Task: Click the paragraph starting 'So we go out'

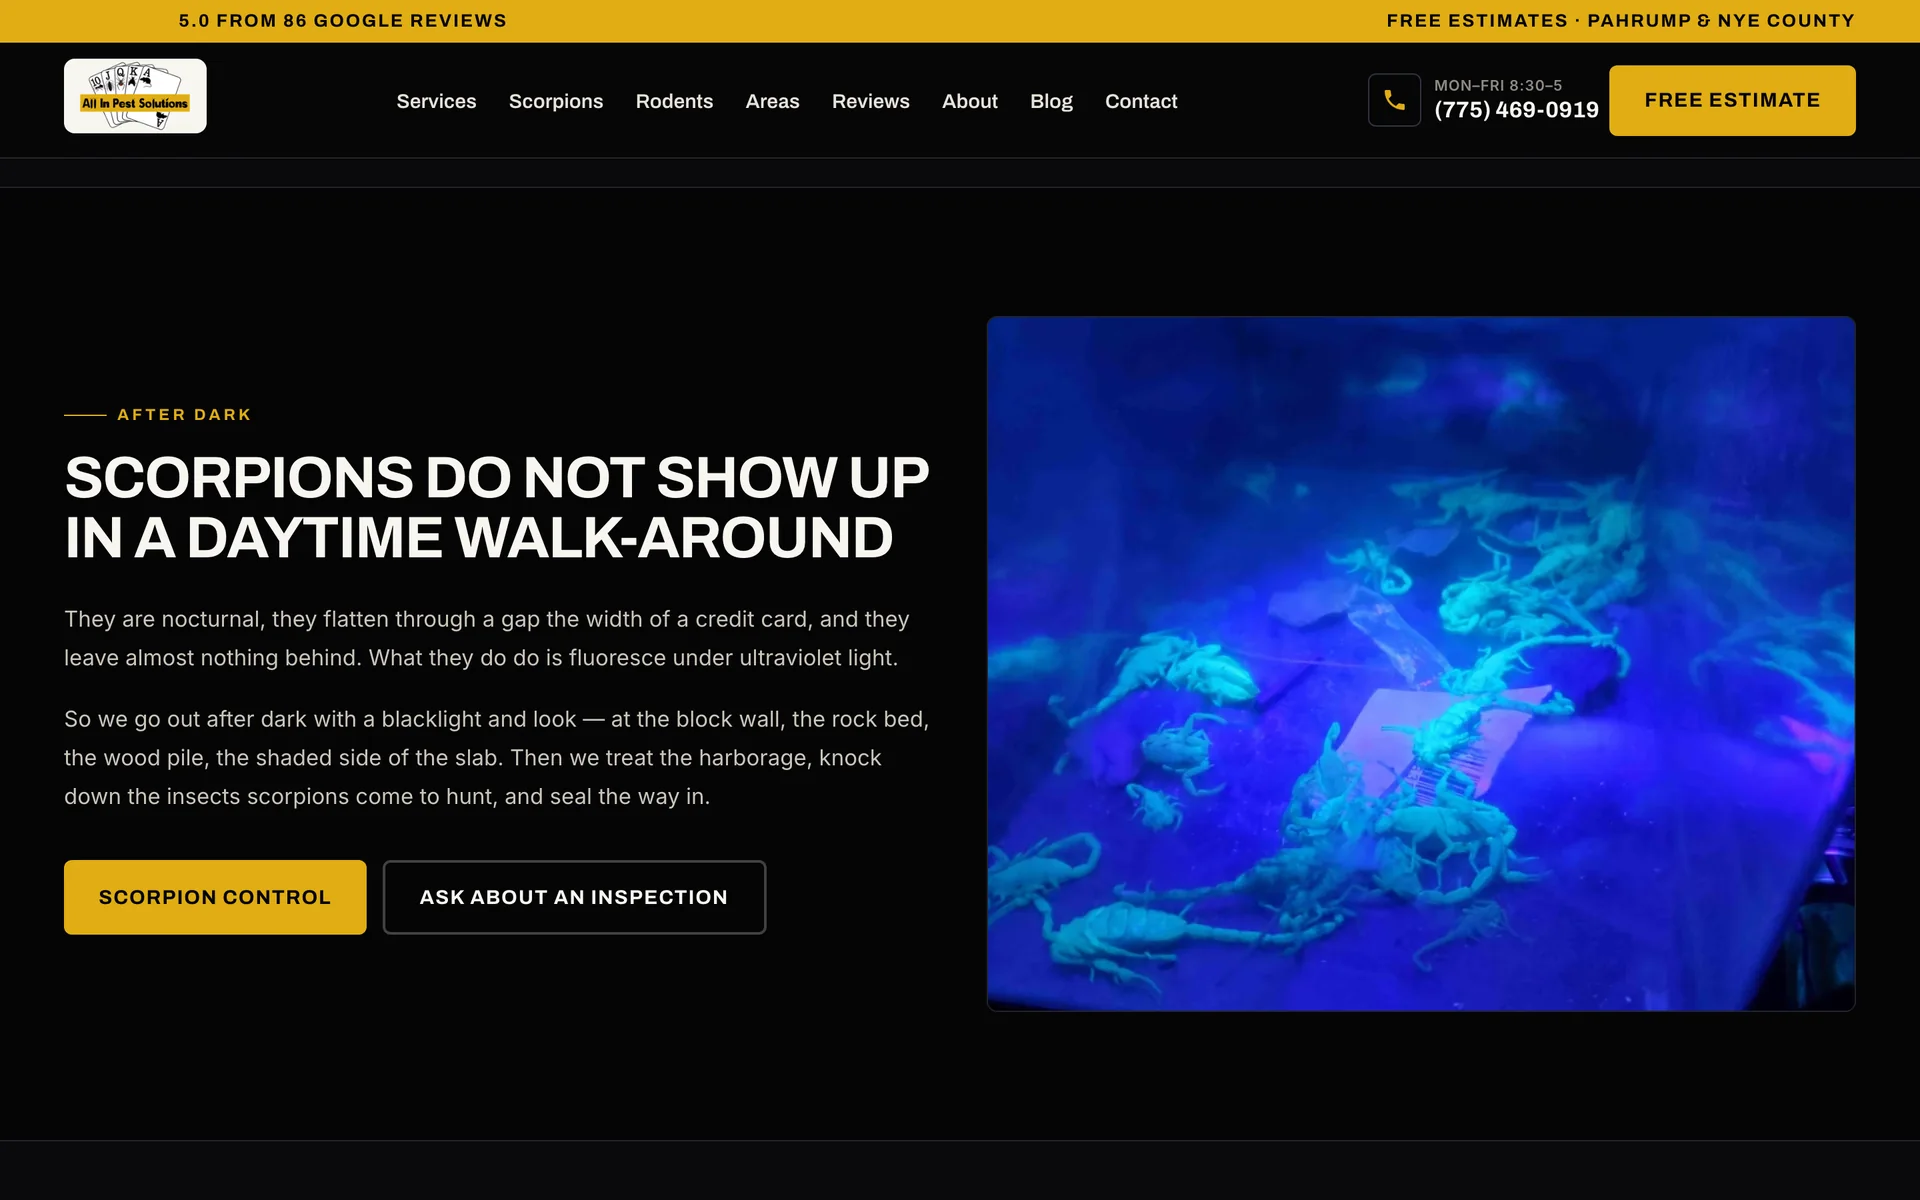Action: click(x=497, y=757)
